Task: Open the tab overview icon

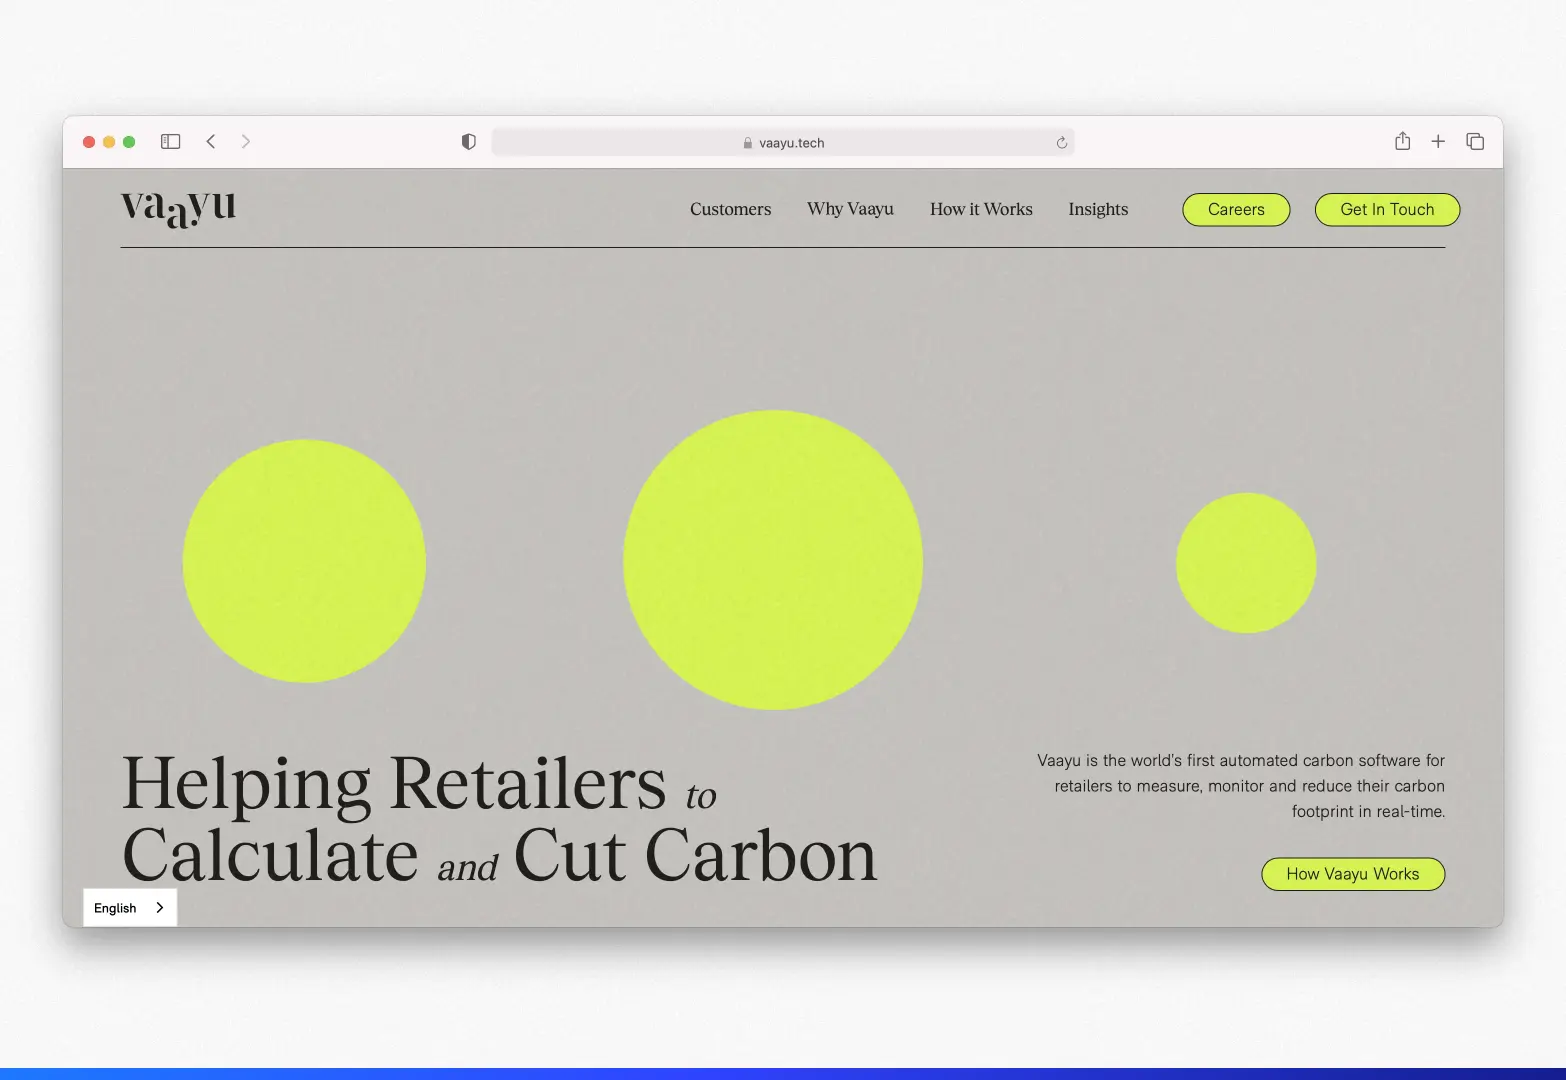Action: (x=1474, y=141)
